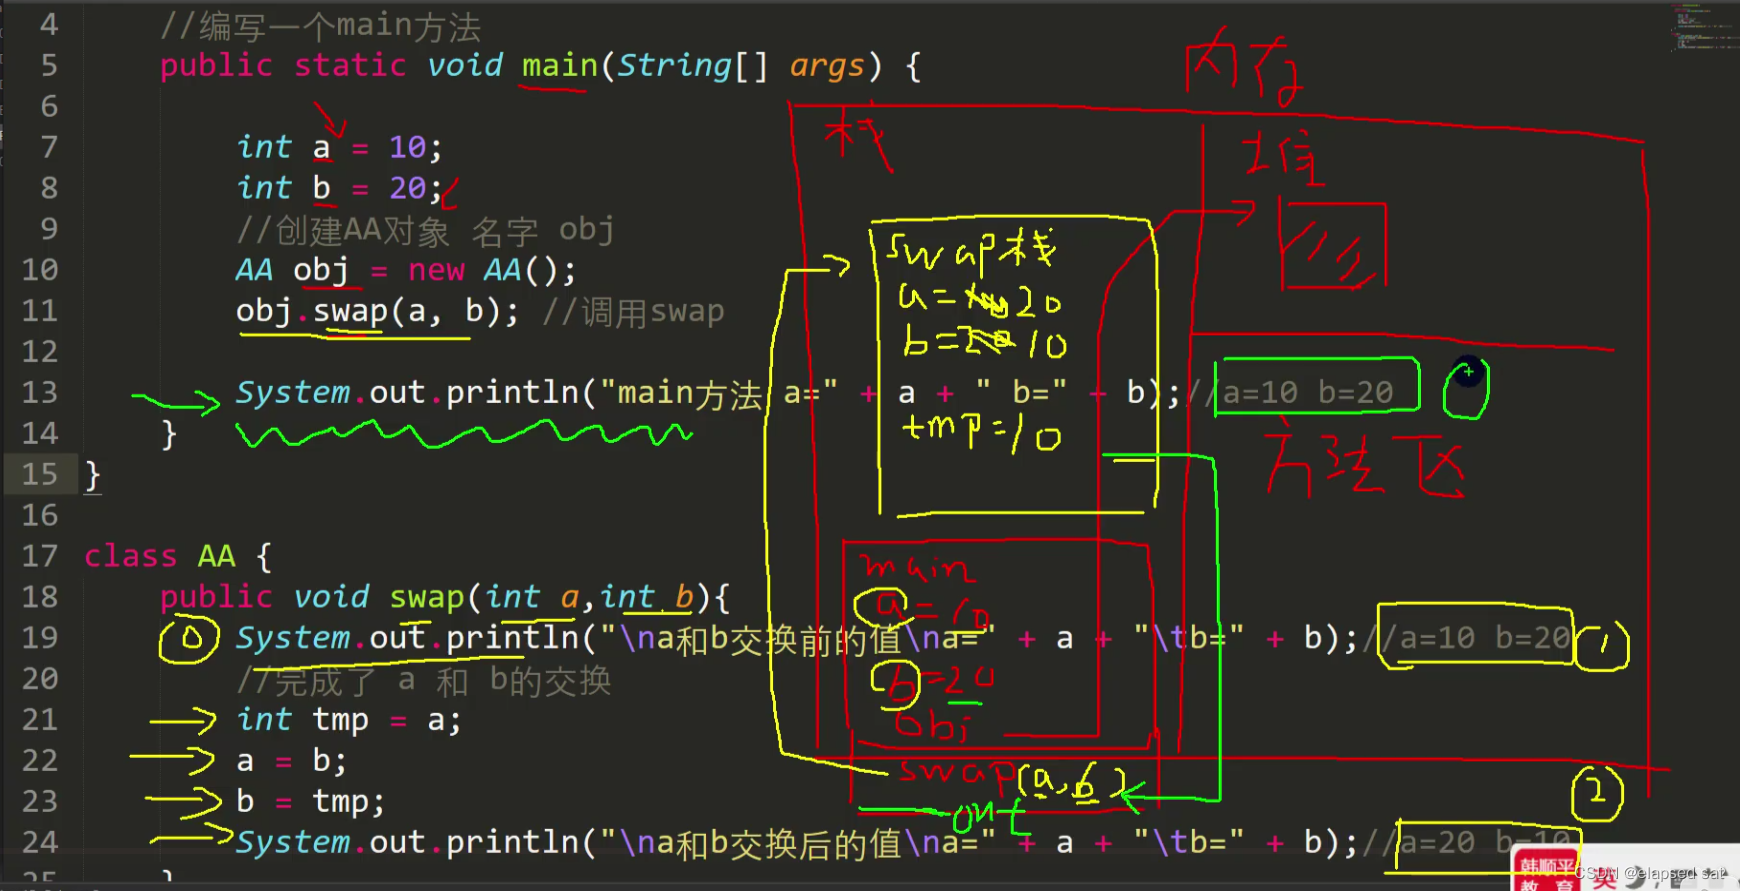Image resolution: width=1740 pixels, height=891 pixels.
Task: Click line number 21 in the gutter
Action: pos(40,720)
